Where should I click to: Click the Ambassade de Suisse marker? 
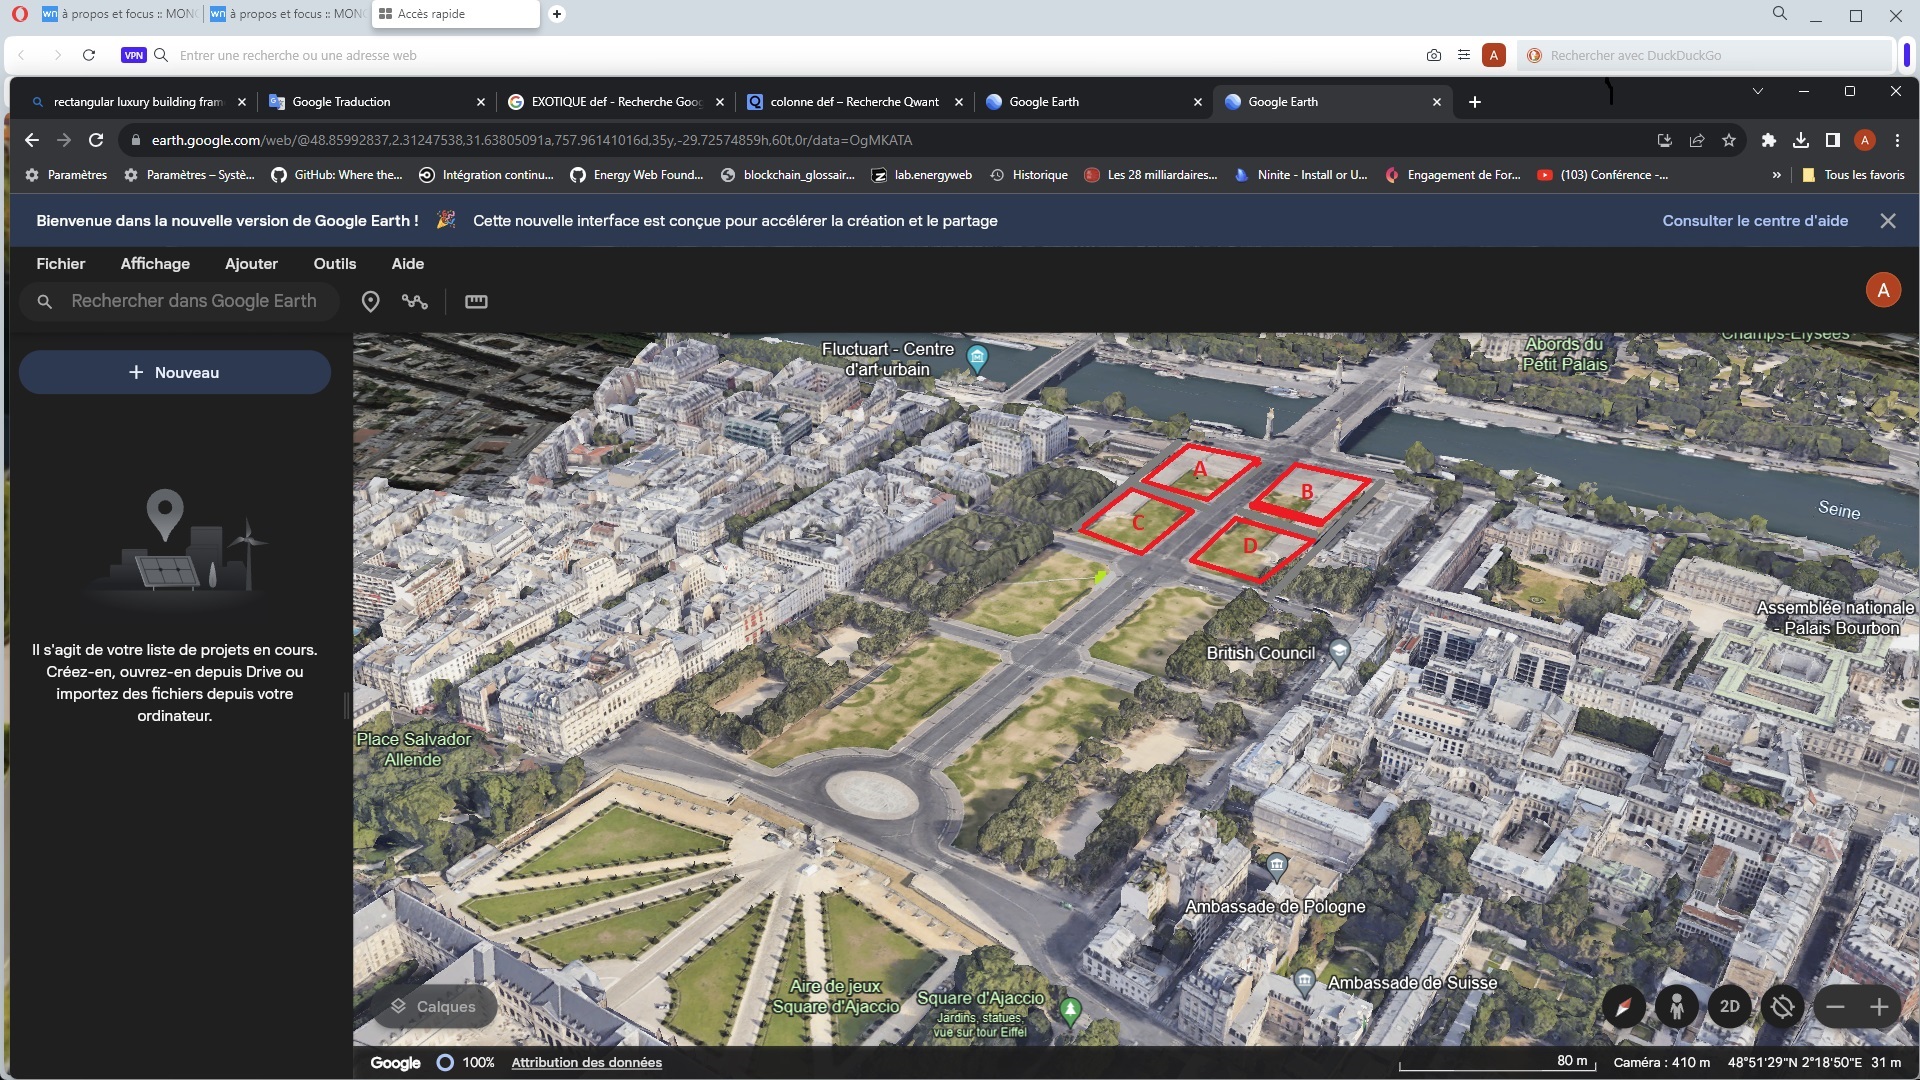coord(1305,980)
